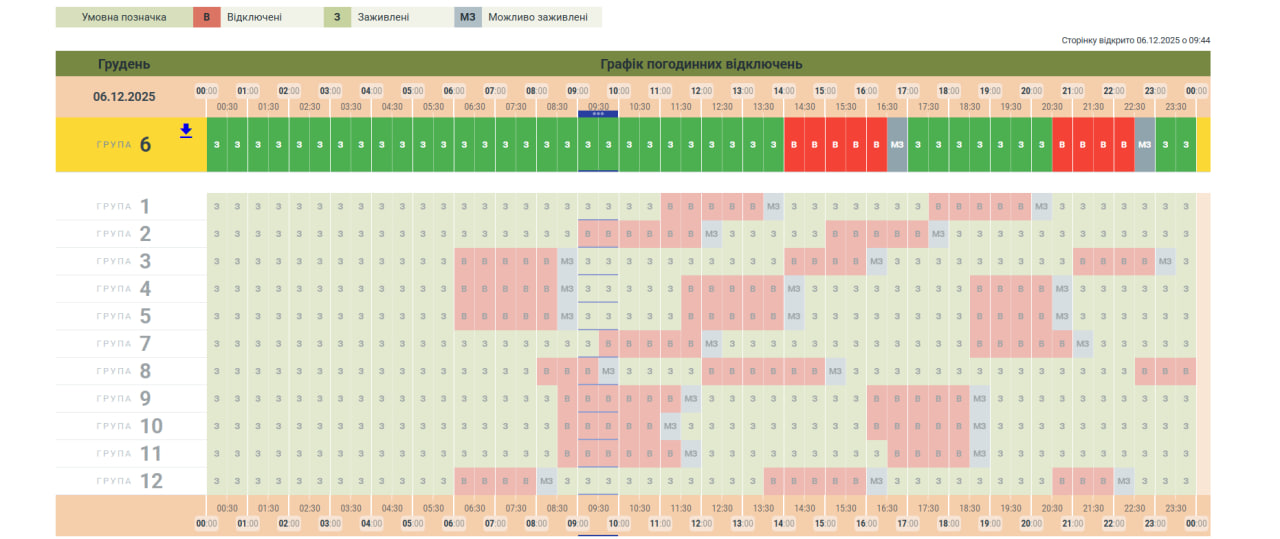Click the "Умовна позначка" legend label
Image resolution: width=1280 pixels, height=539 pixels.
(124, 17)
